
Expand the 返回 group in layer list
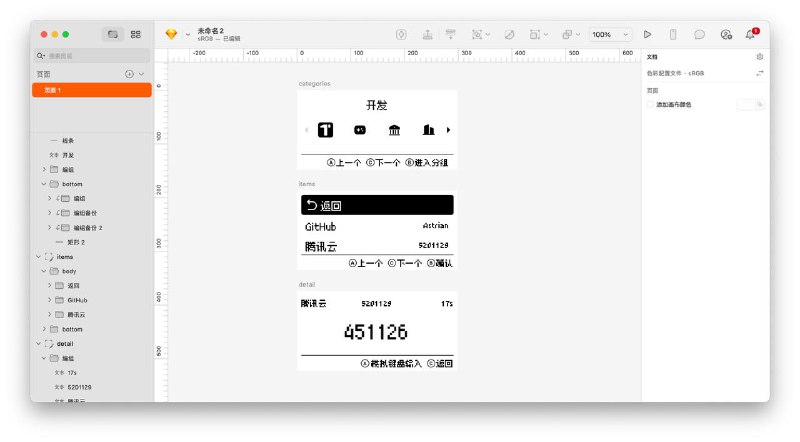tap(49, 285)
